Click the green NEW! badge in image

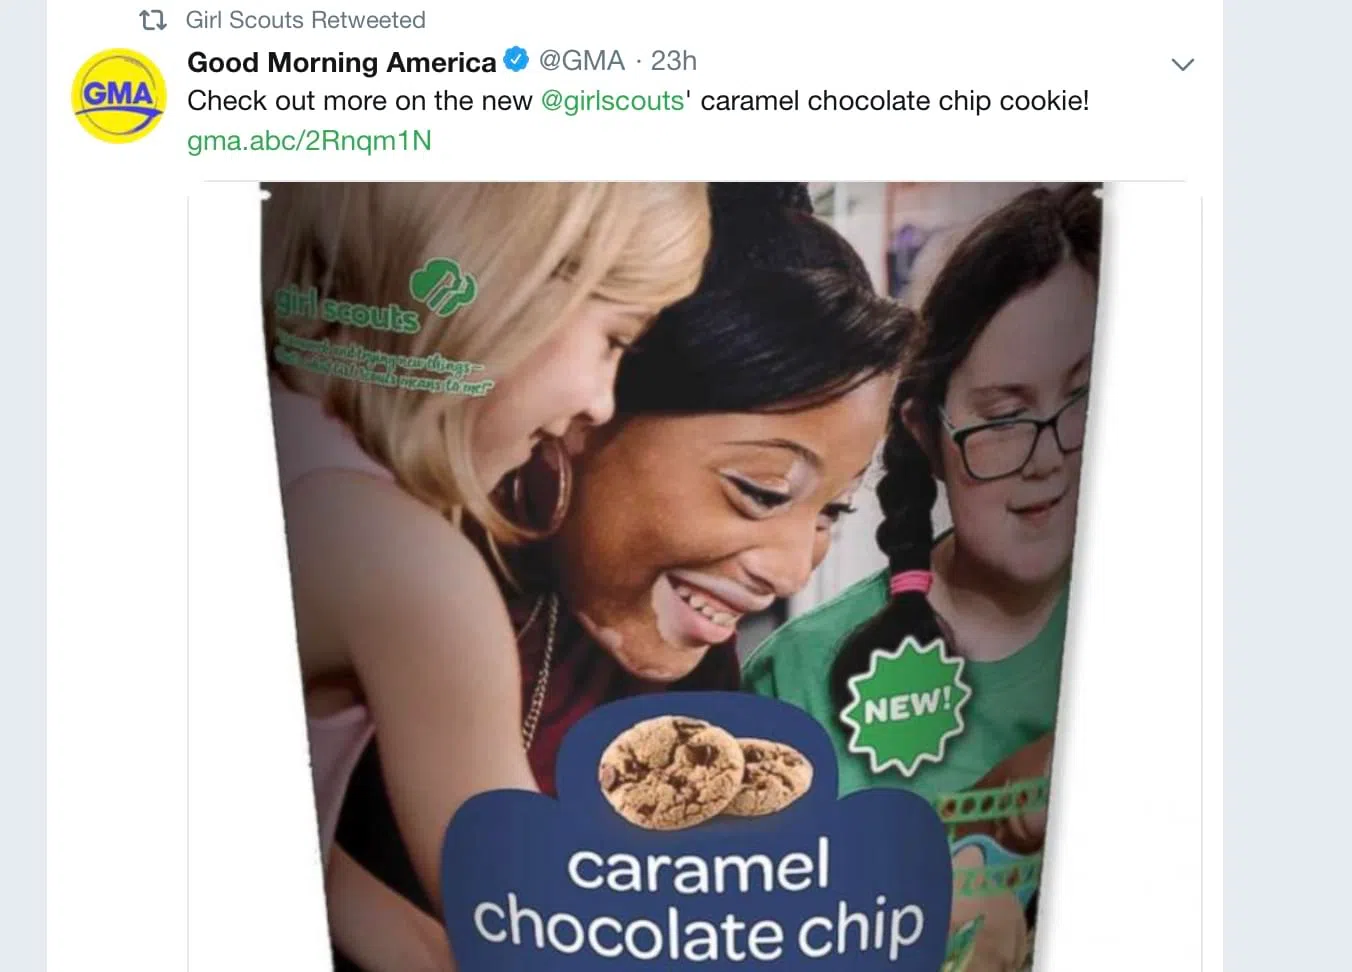click(x=906, y=706)
